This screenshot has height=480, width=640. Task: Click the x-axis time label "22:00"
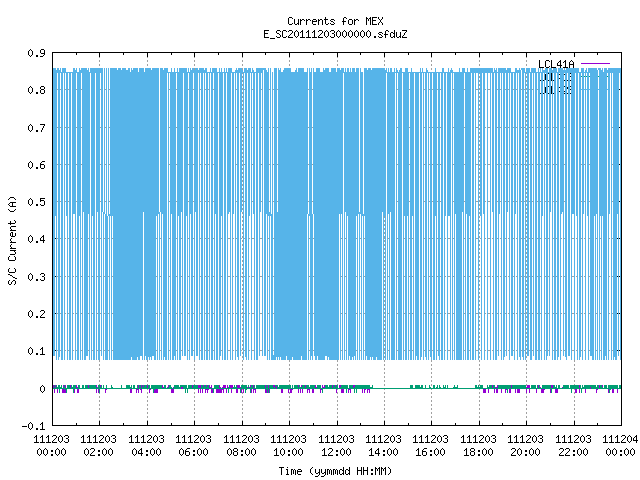[573, 452]
